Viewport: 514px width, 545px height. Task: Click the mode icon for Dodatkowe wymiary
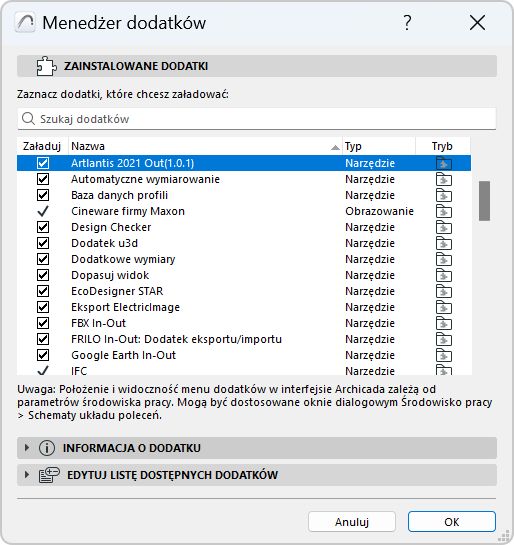coord(444,259)
